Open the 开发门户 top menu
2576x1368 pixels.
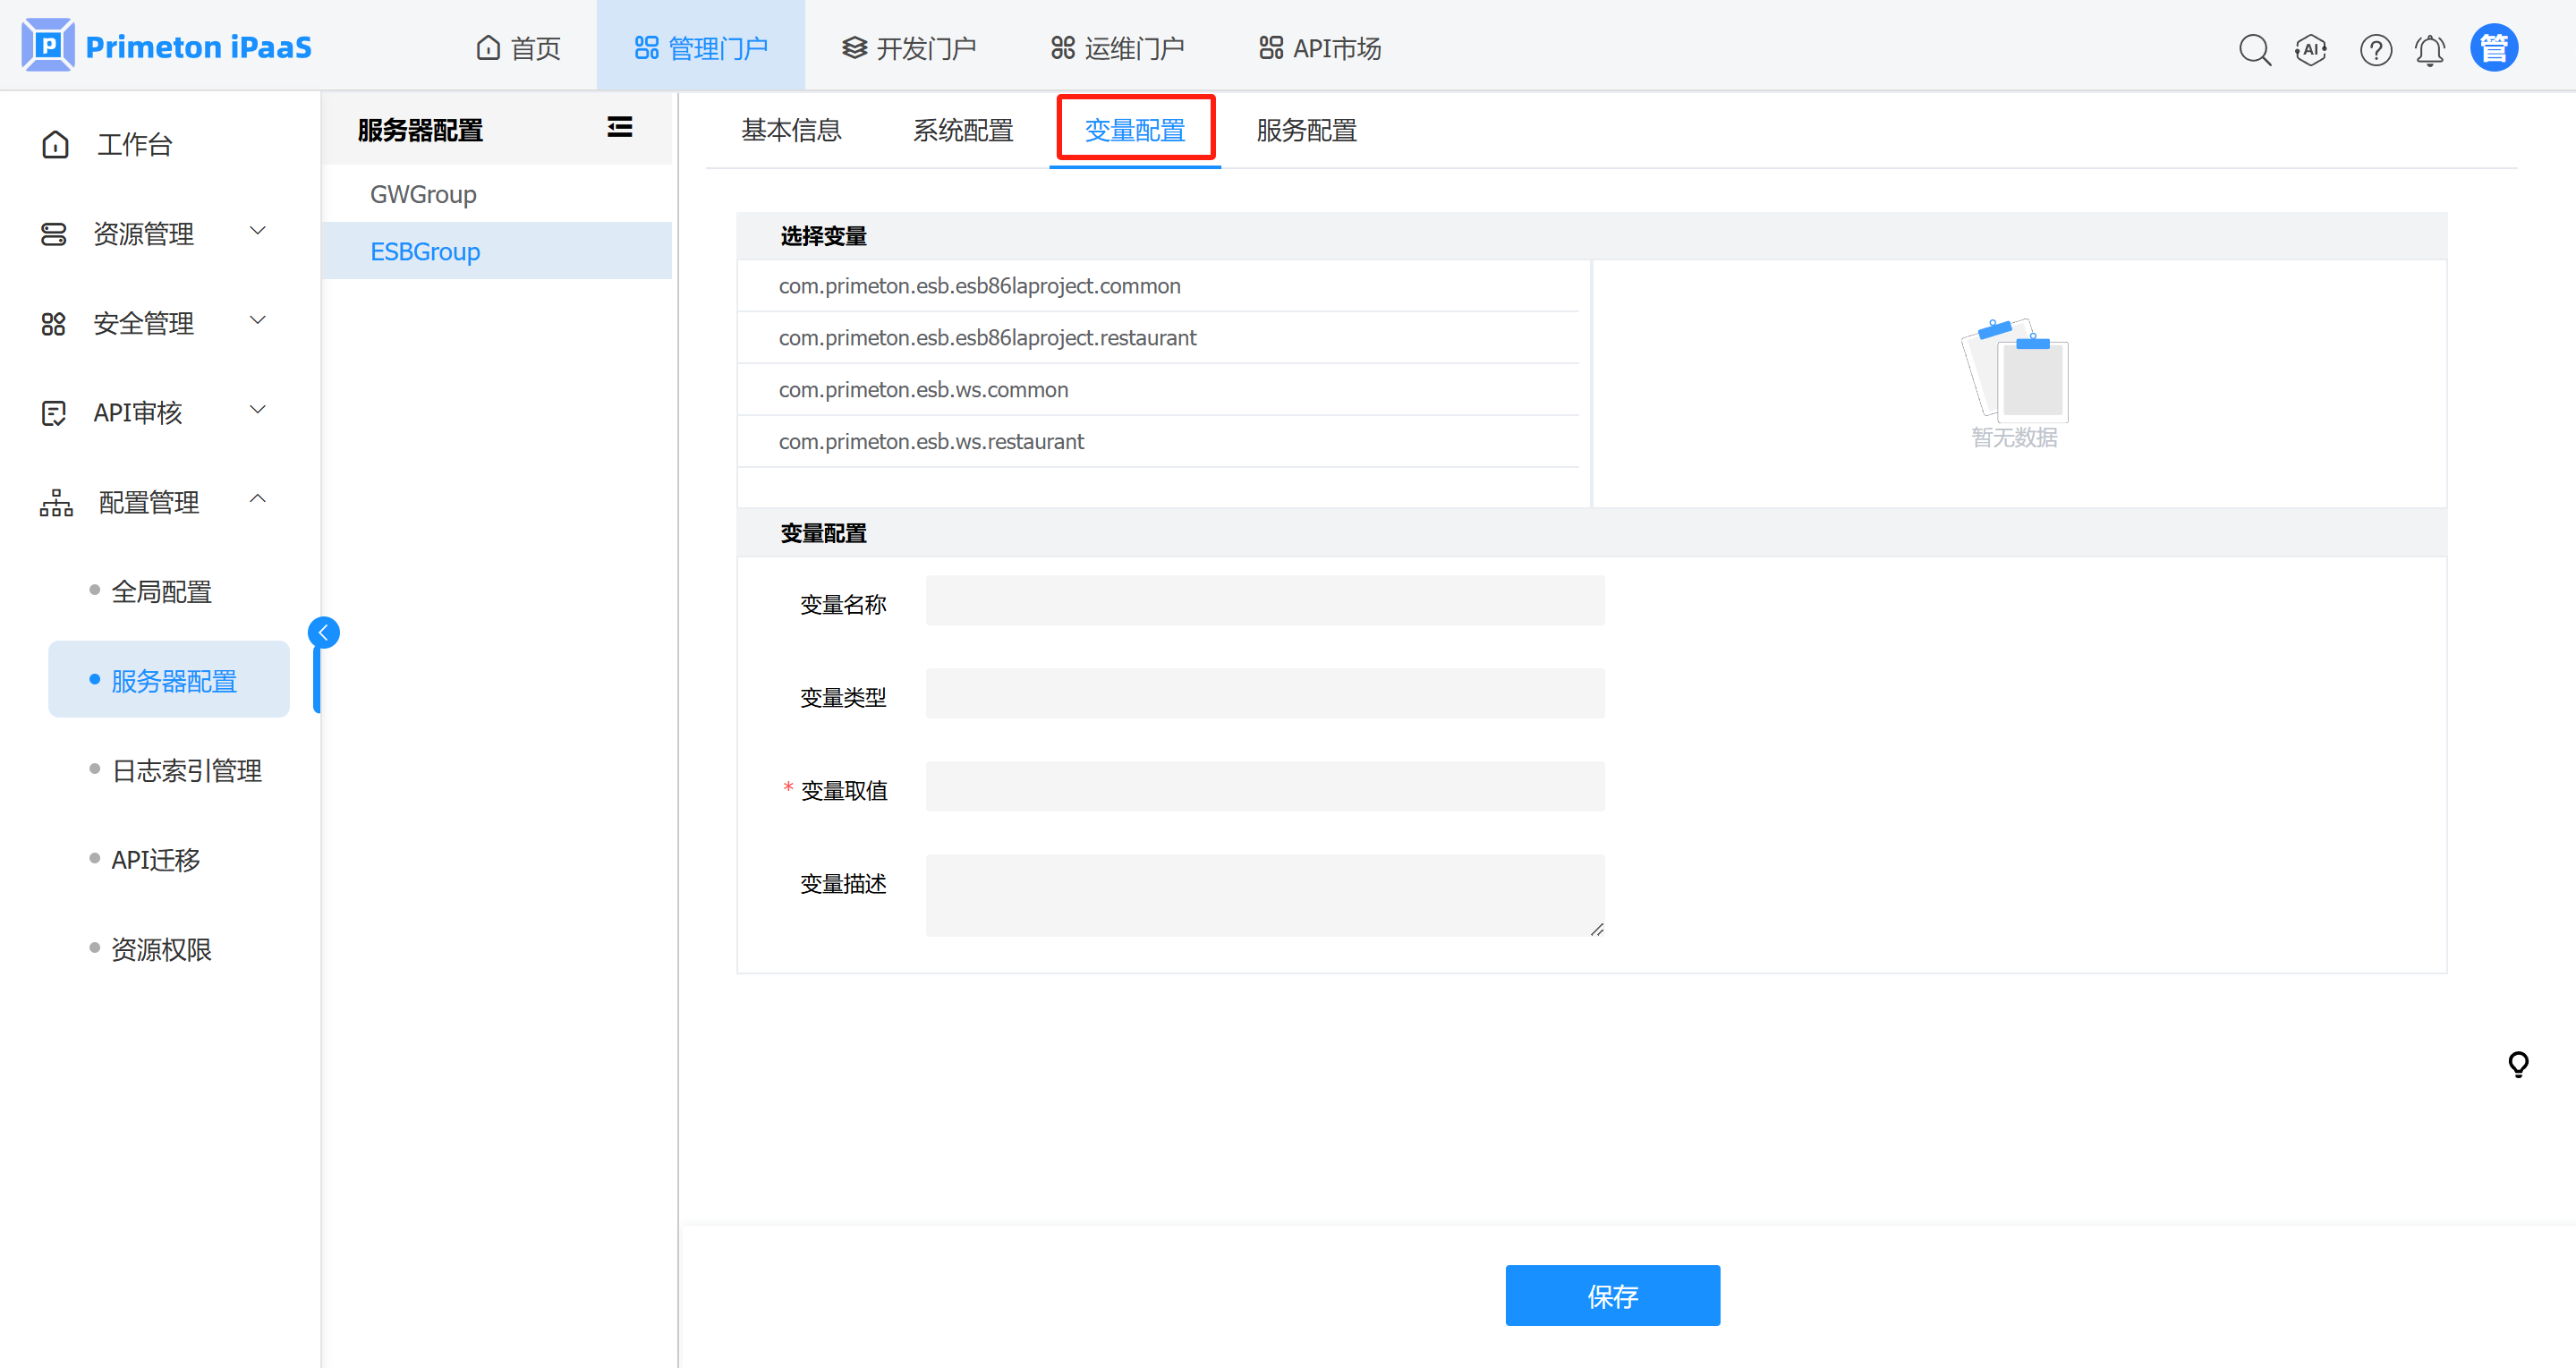click(908, 48)
